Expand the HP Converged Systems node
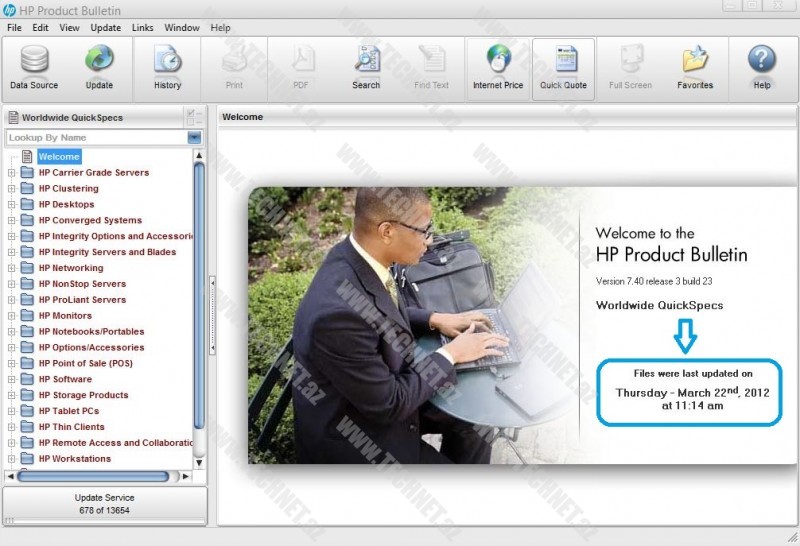This screenshot has width=800, height=546. [x=11, y=220]
